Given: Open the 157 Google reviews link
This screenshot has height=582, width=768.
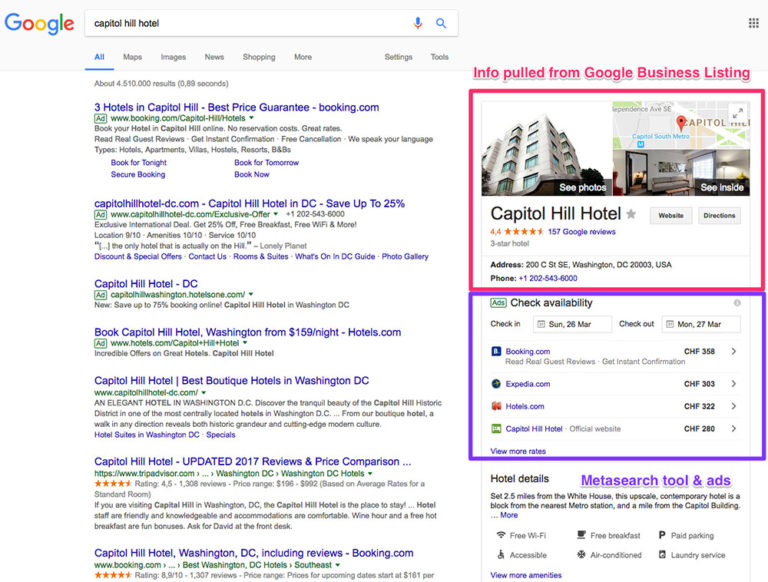Looking at the screenshot, I should click(582, 232).
